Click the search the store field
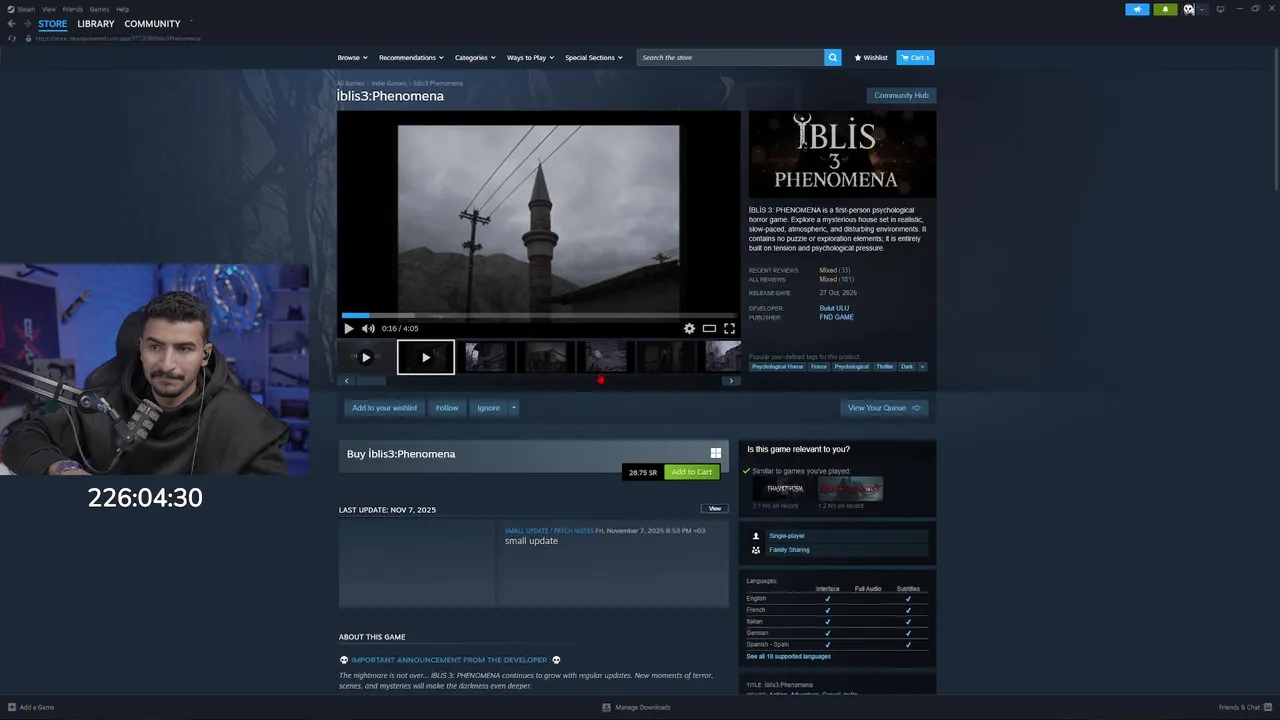 [x=731, y=57]
